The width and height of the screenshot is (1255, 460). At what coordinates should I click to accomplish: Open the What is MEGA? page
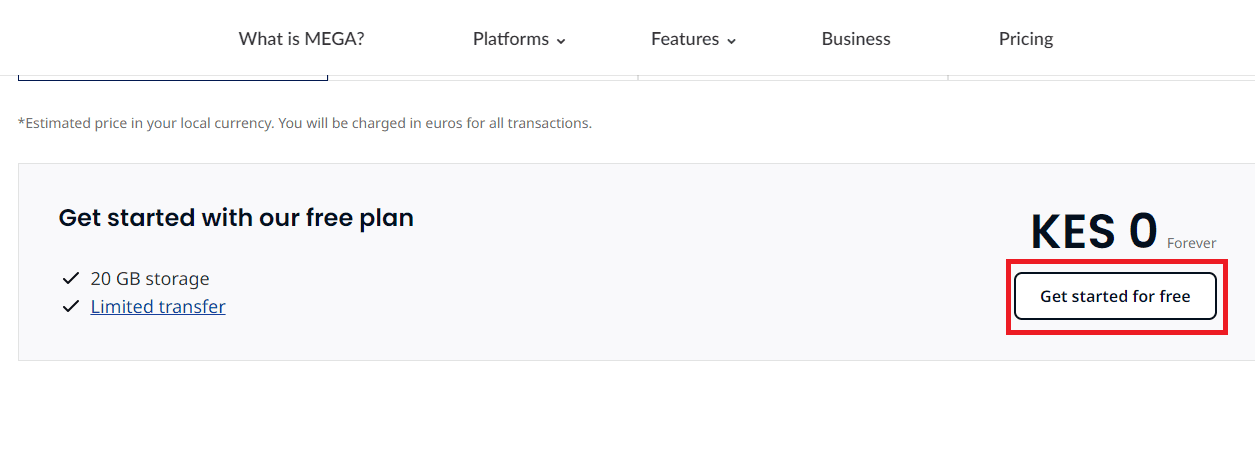(301, 39)
